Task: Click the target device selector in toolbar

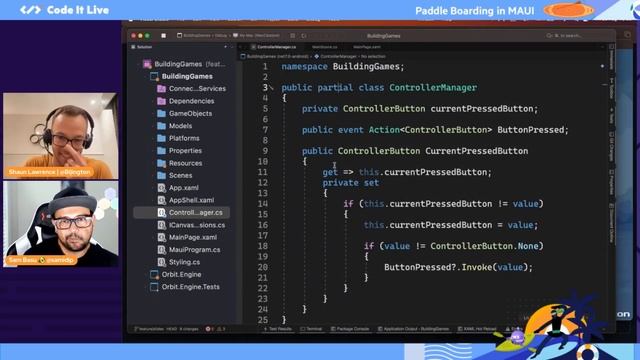Action: click(256, 36)
